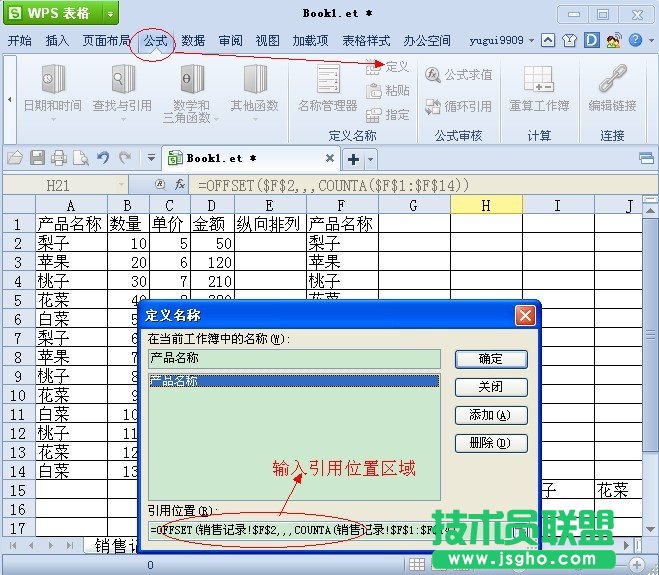This screenshot has height=575, width=659.
Task: Go to first sheet navigation arrow
Action: (x=13, y=546)
